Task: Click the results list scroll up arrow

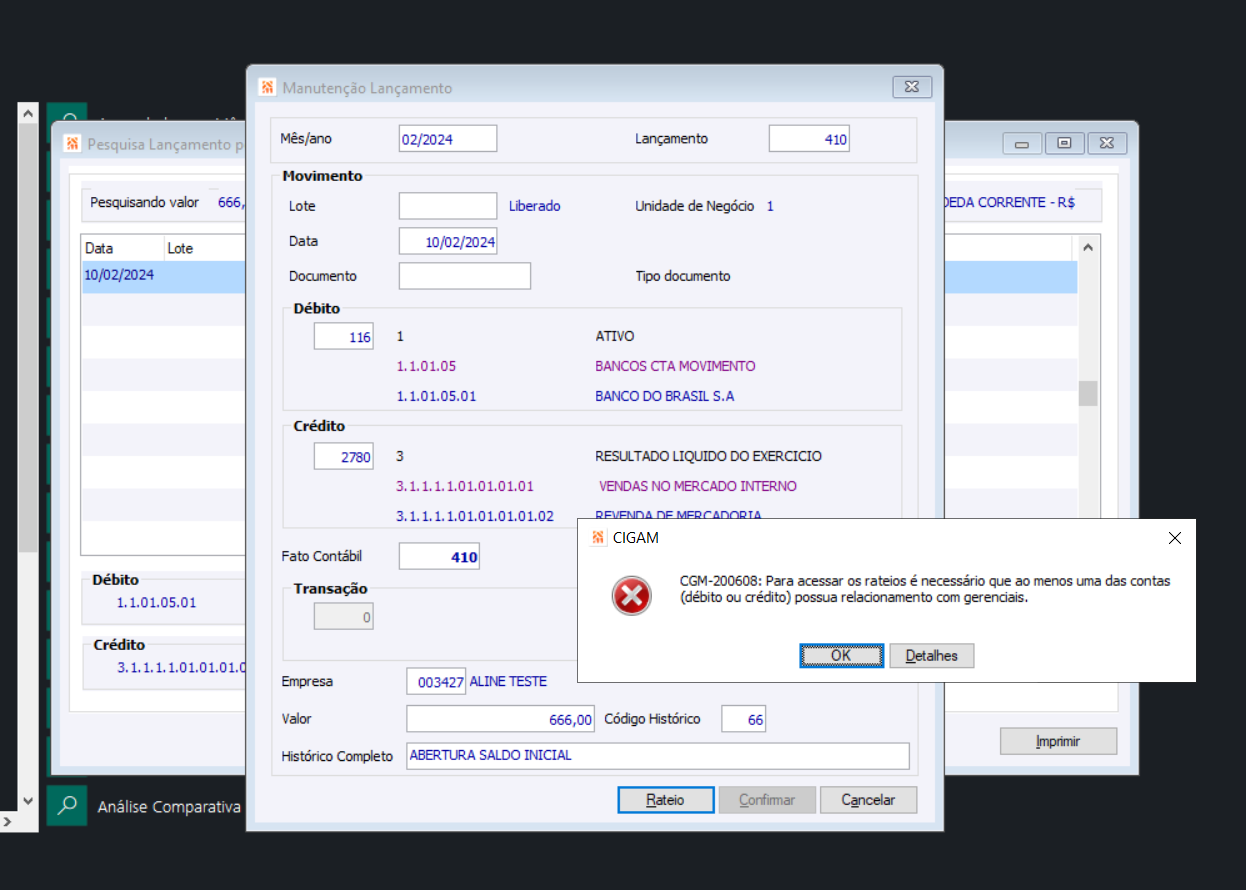Action: click(1087, 248)
